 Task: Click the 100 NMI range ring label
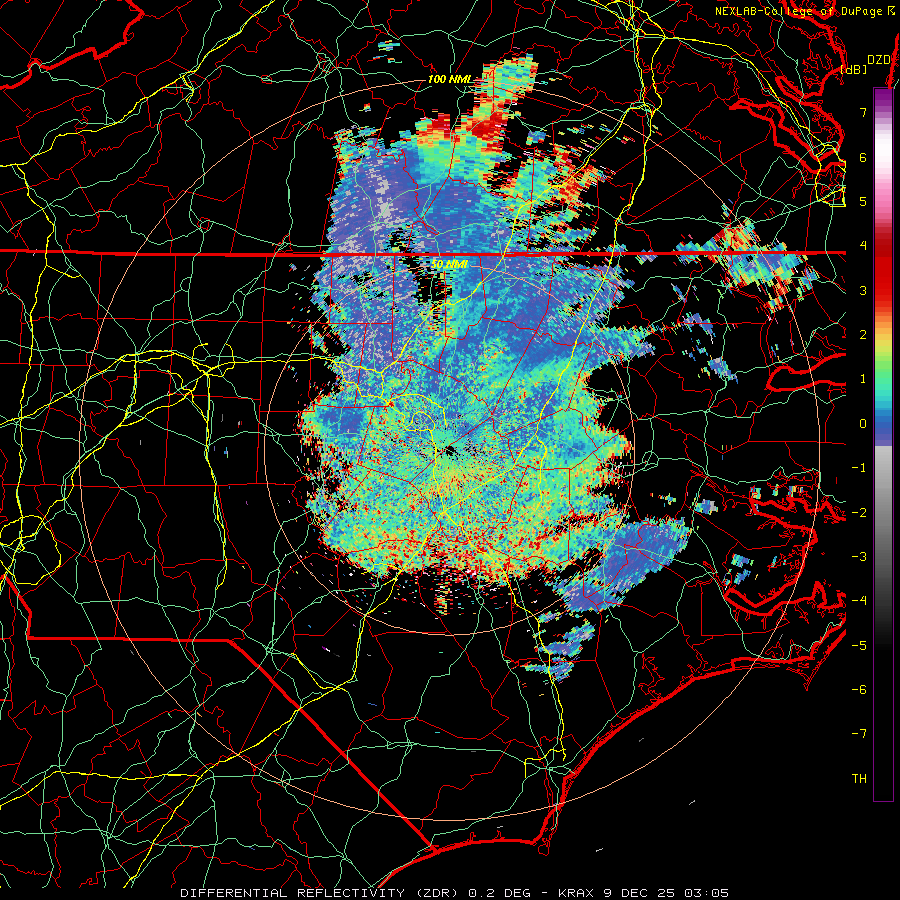tap(449, 79)
